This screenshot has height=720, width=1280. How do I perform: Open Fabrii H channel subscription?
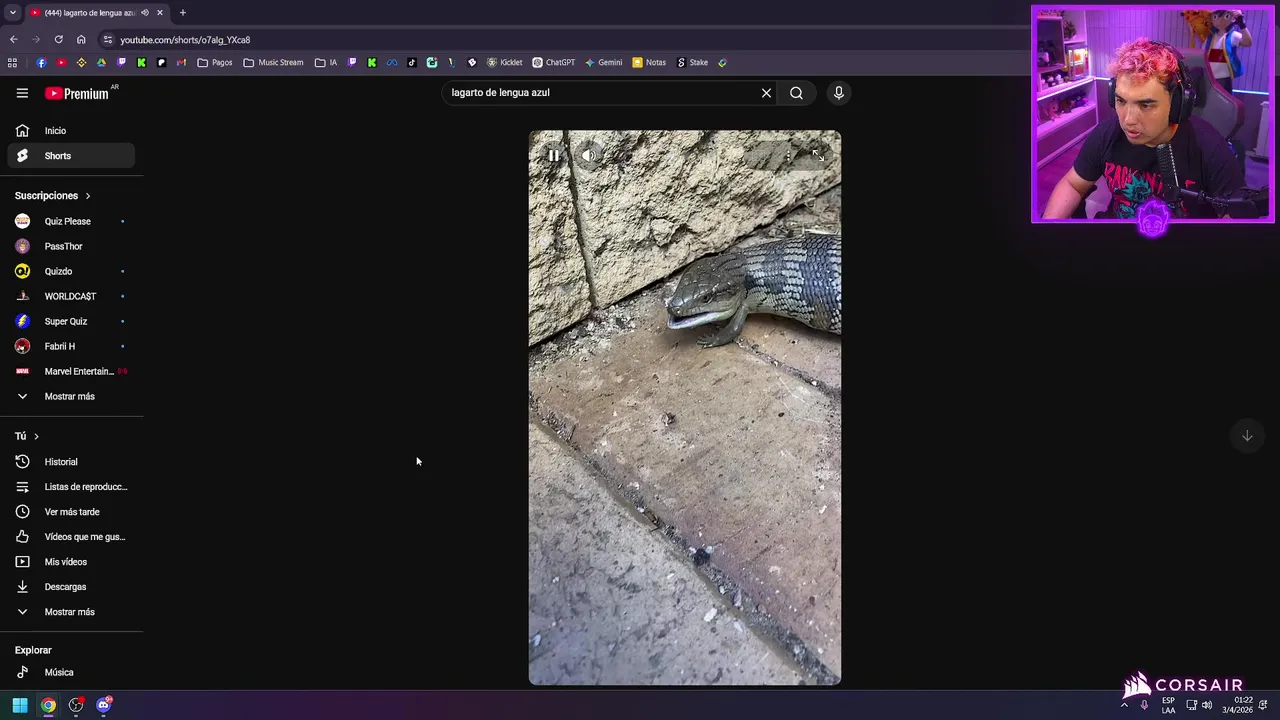click(x=71, y=346)
